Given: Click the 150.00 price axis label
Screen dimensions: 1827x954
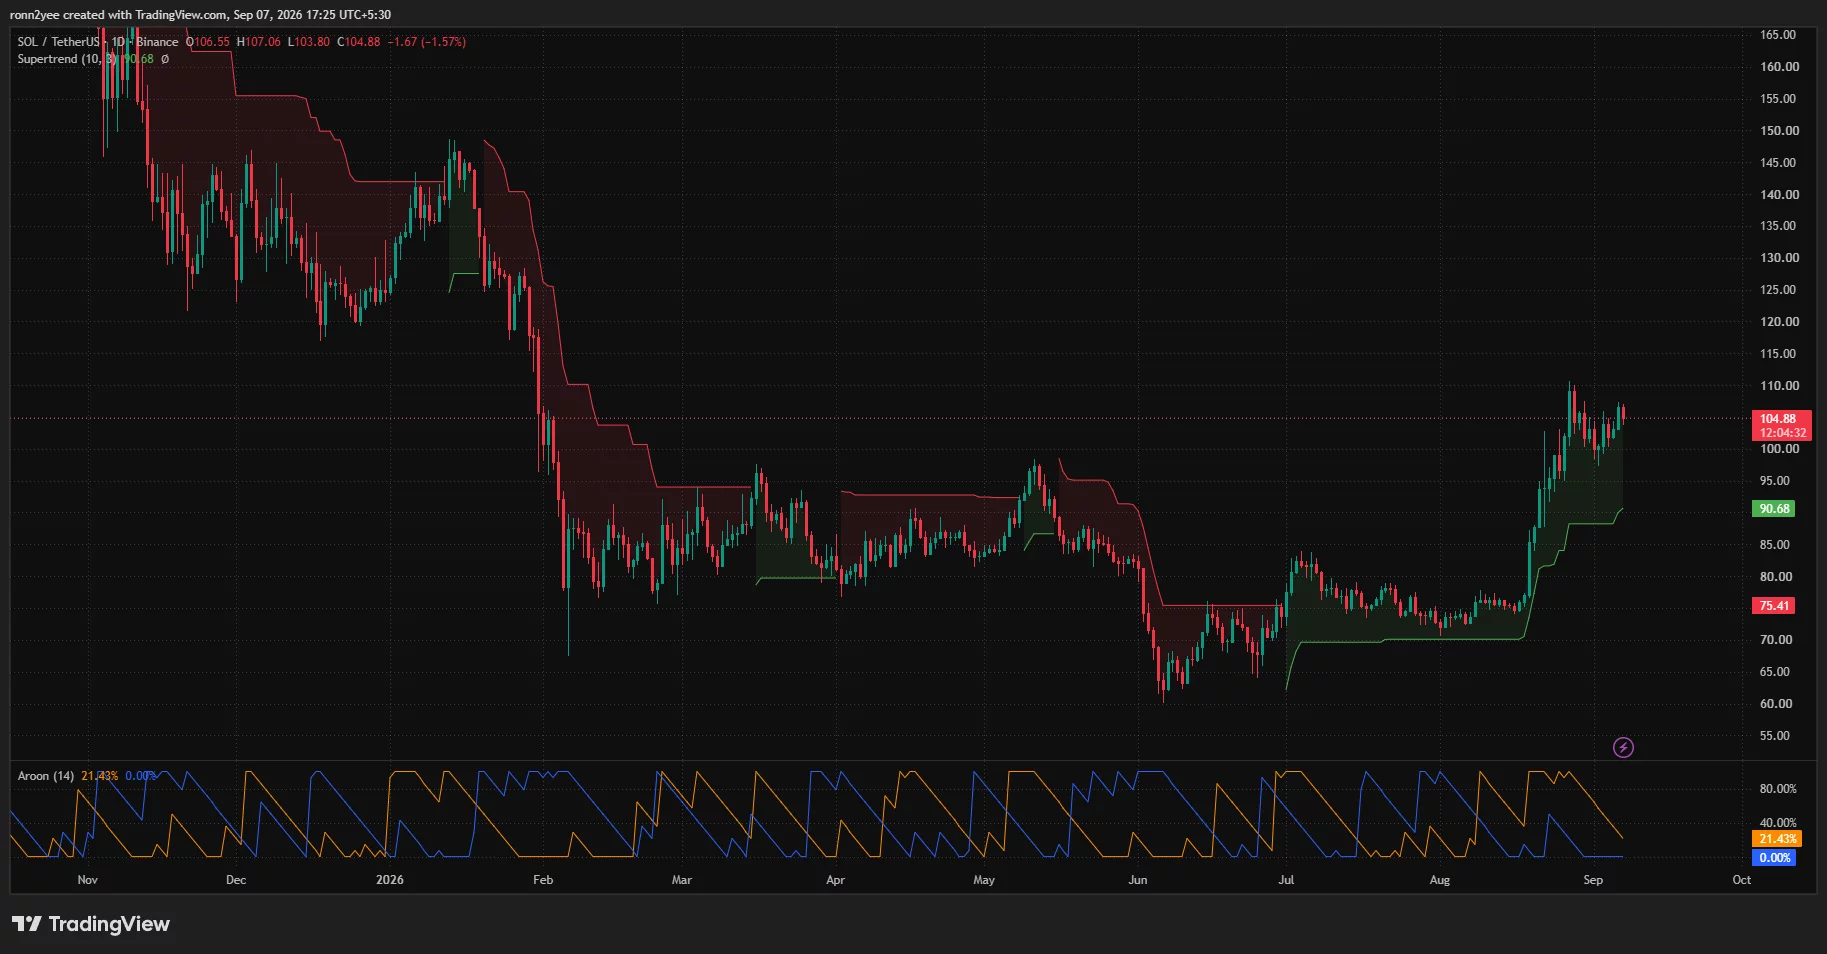Looking at the screenshot, I should point(1780,131).
